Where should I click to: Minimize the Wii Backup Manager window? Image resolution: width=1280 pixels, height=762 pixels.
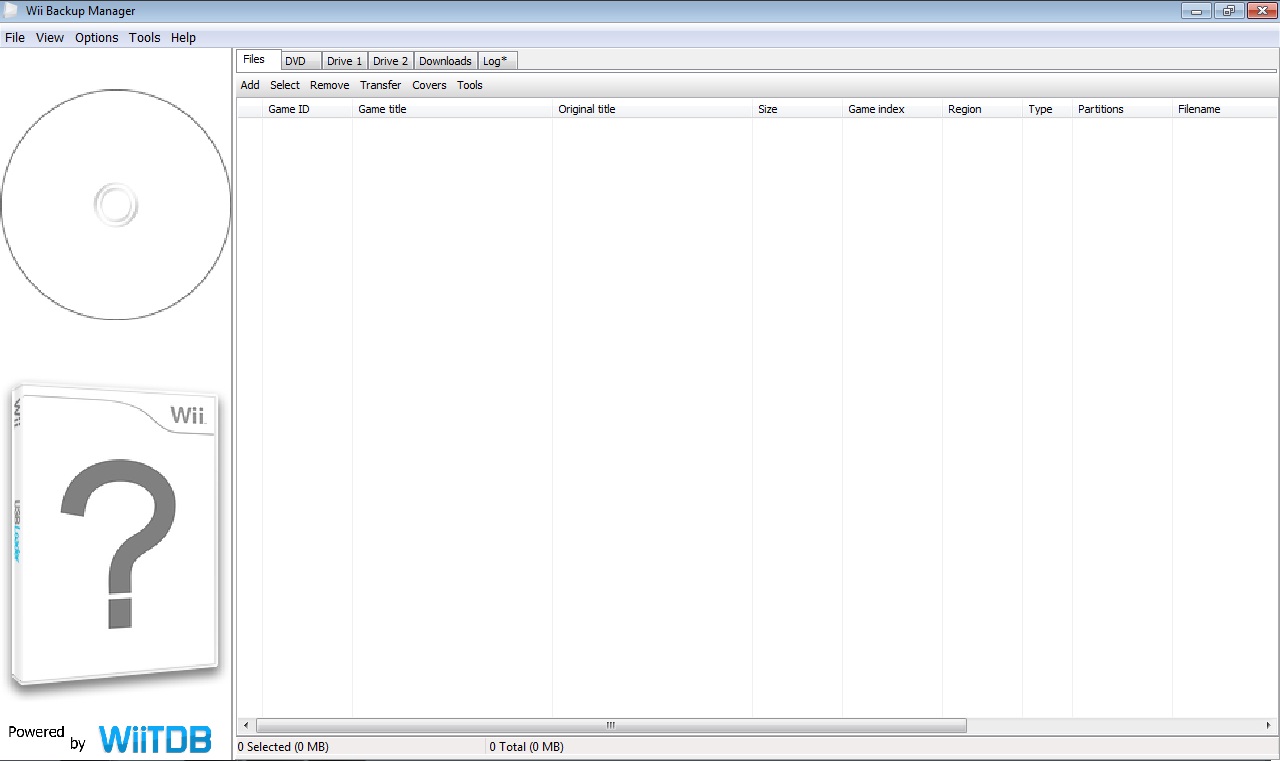point(1196,11)
